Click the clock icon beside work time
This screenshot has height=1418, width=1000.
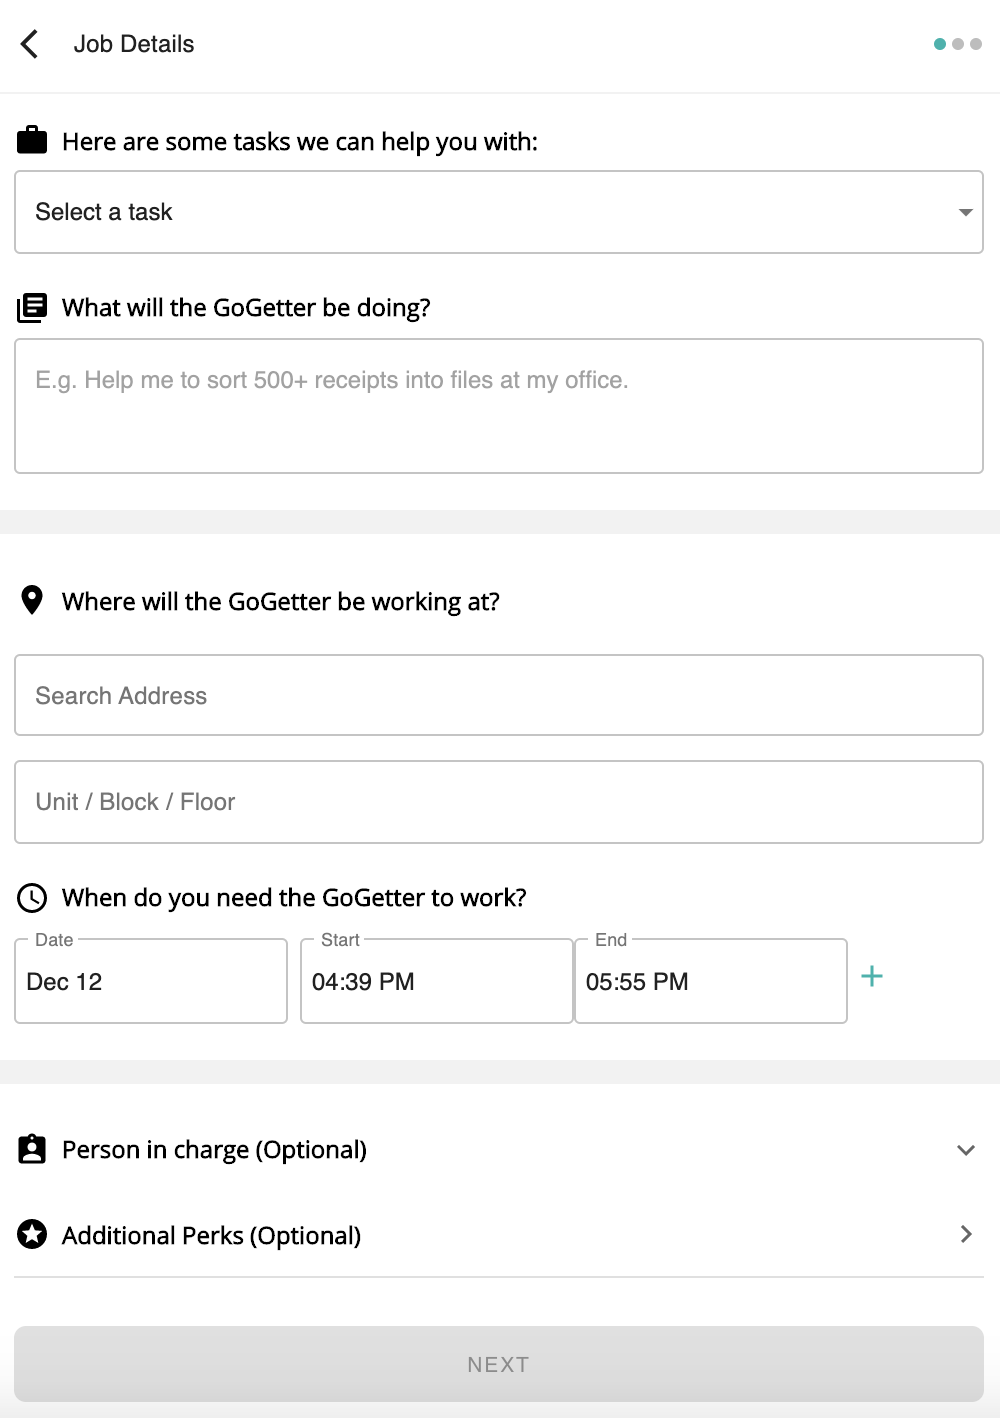32,898
